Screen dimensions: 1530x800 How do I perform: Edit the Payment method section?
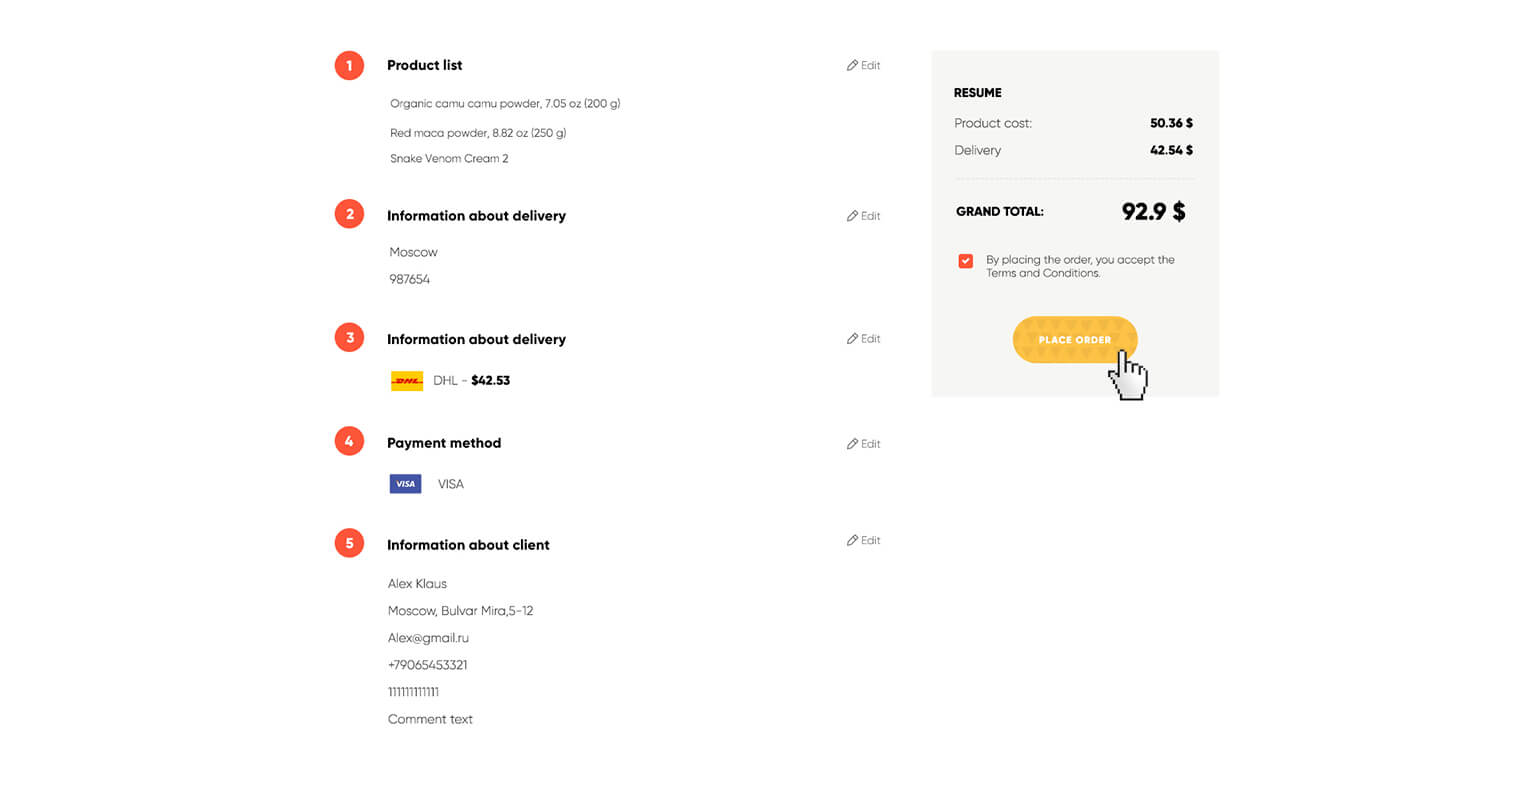(863, 444)
